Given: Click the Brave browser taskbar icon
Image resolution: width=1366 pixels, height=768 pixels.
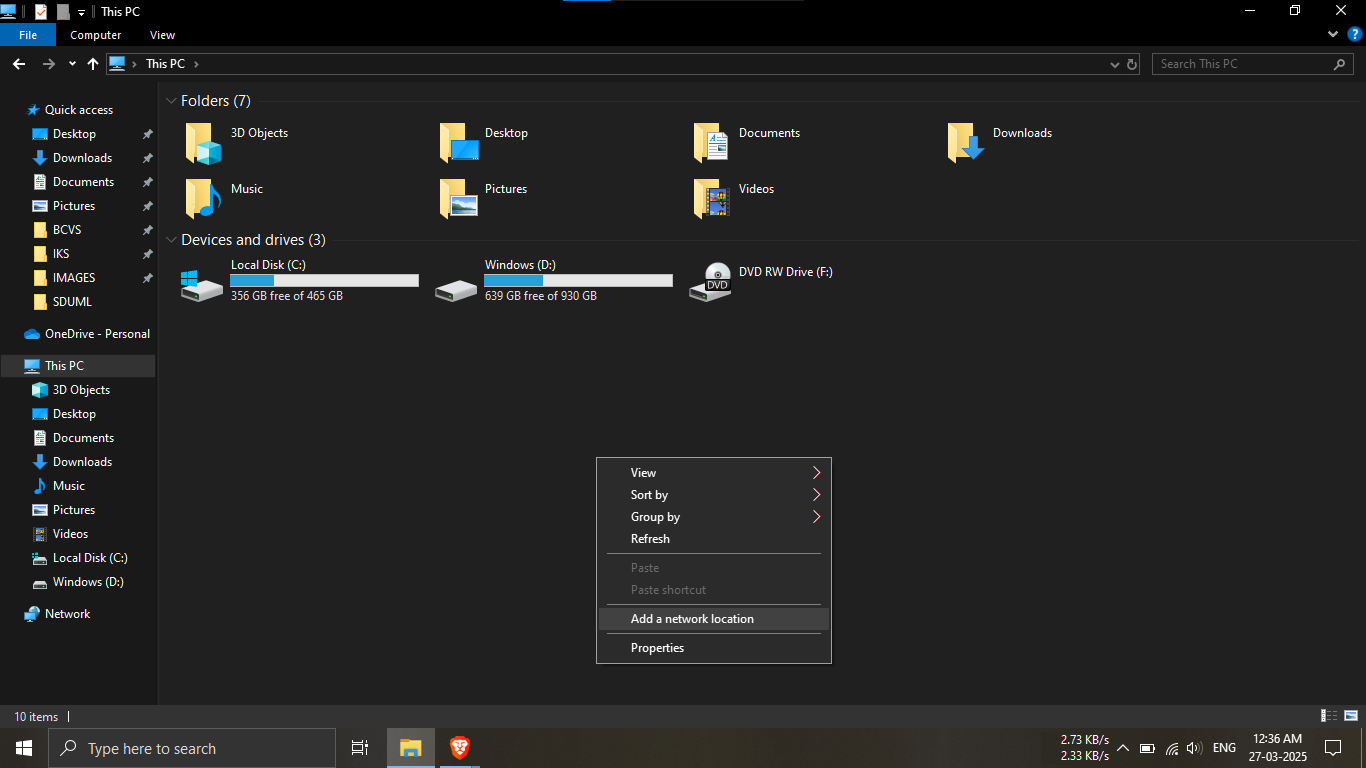Looking at the screenshot, I should pyautogui.click(x=459, y=748).
